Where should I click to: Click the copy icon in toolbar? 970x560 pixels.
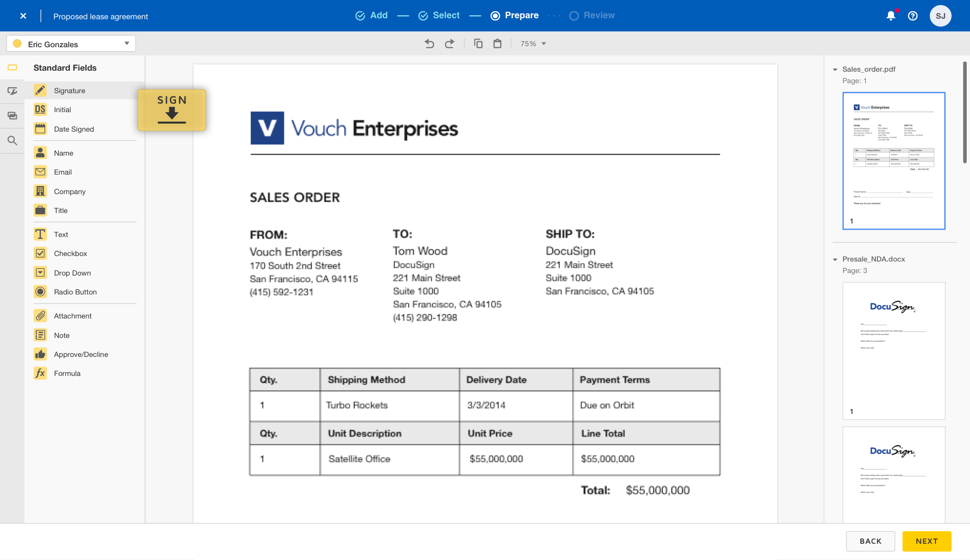point(478,43)
